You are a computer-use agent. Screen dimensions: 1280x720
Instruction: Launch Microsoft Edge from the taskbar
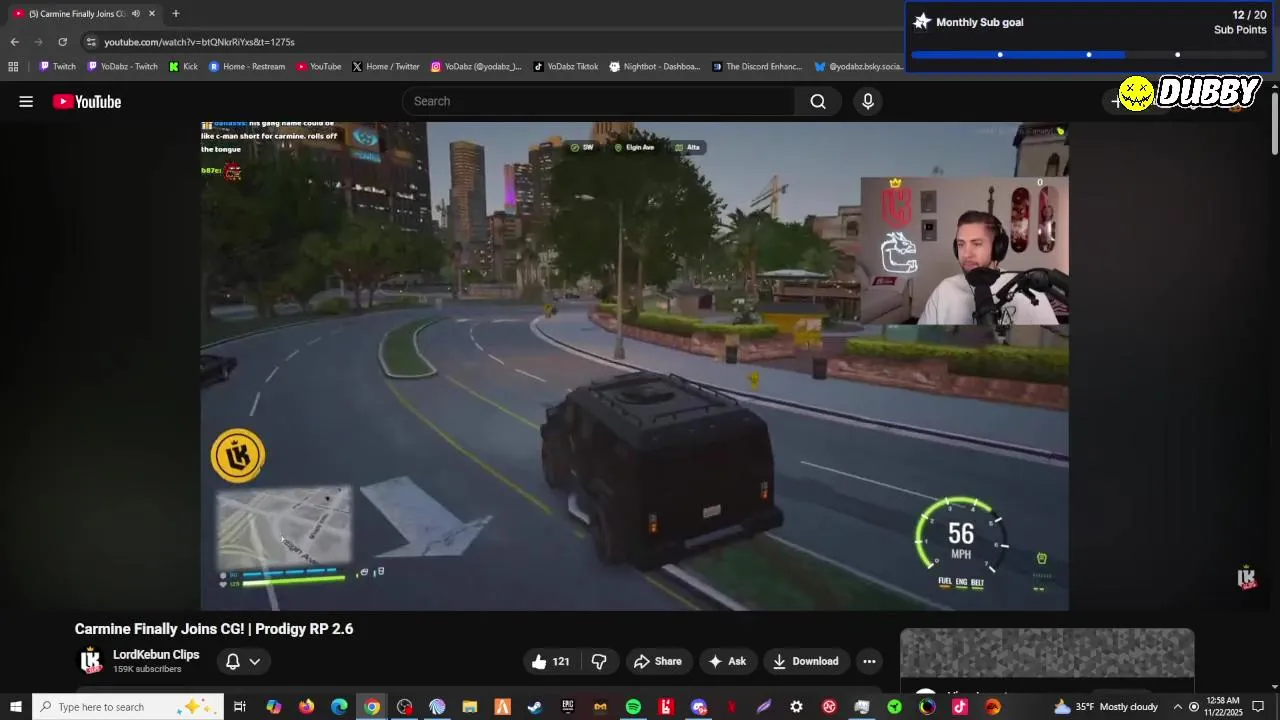(339, 707)
